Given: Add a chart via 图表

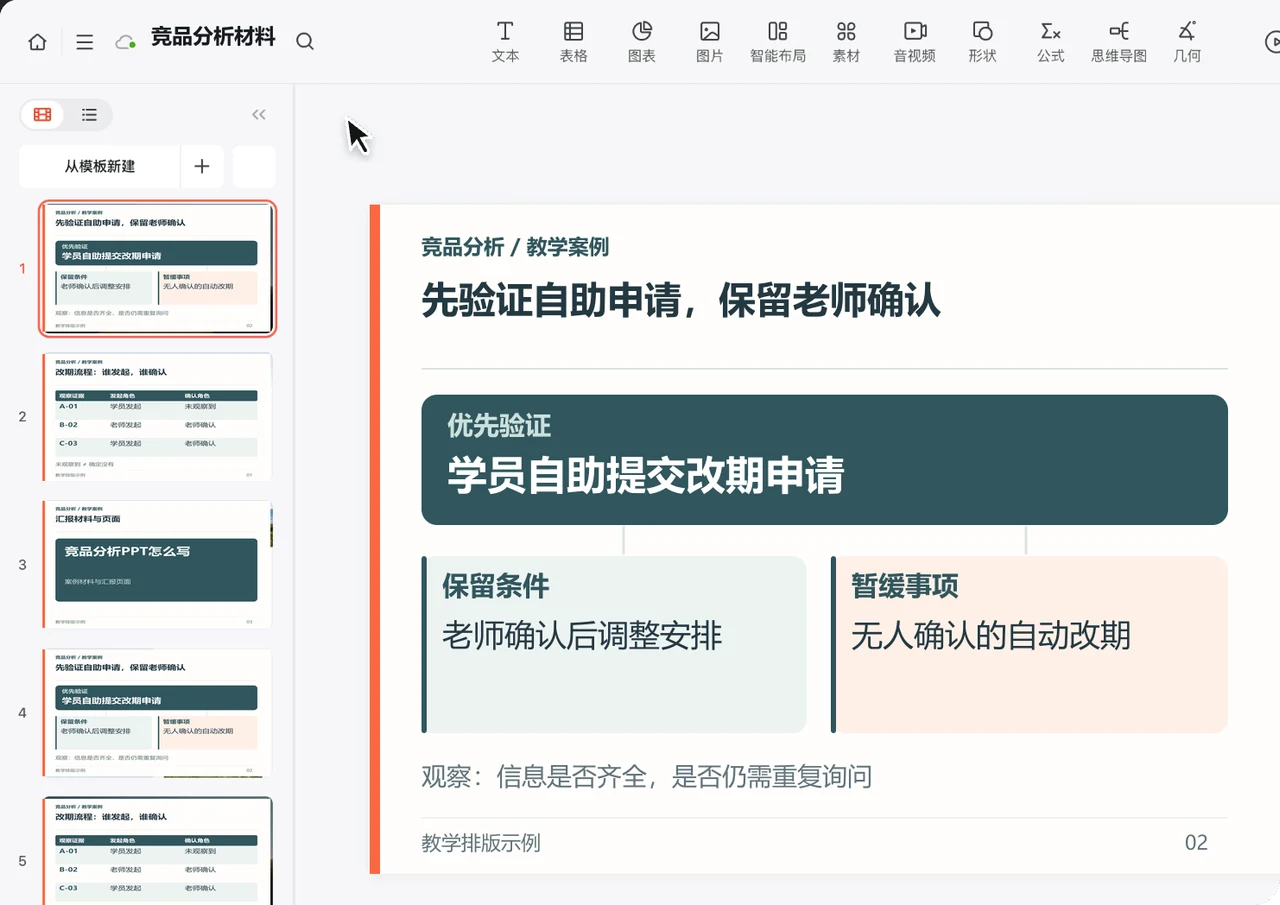Looking at the screenshot, I should click(641, 42).
